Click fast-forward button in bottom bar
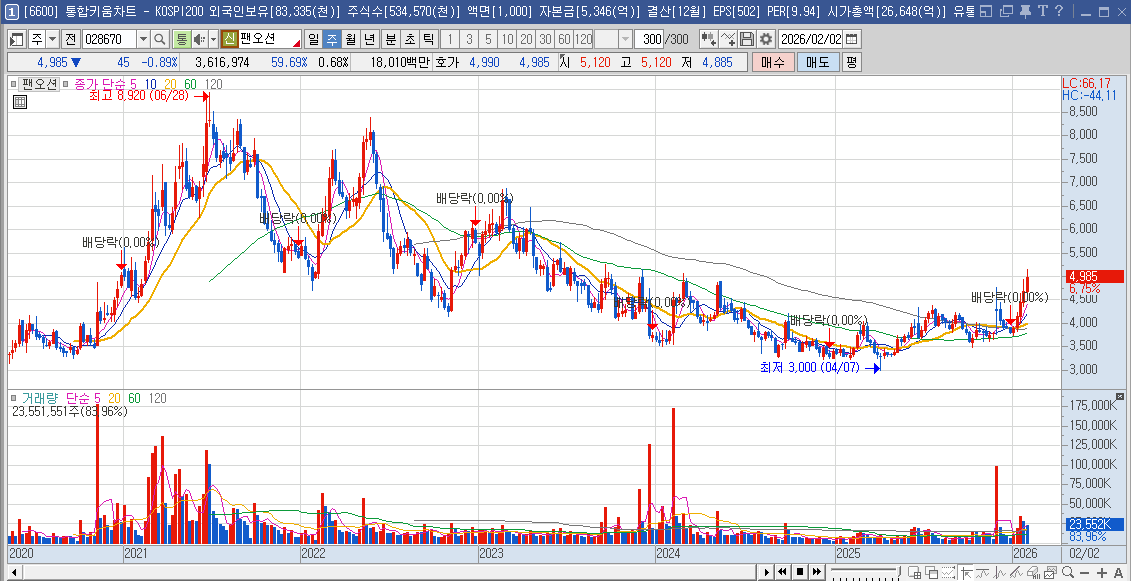The width and height of the screenshot is (1131, 581). pyautogui.click(x=816, y=572)
